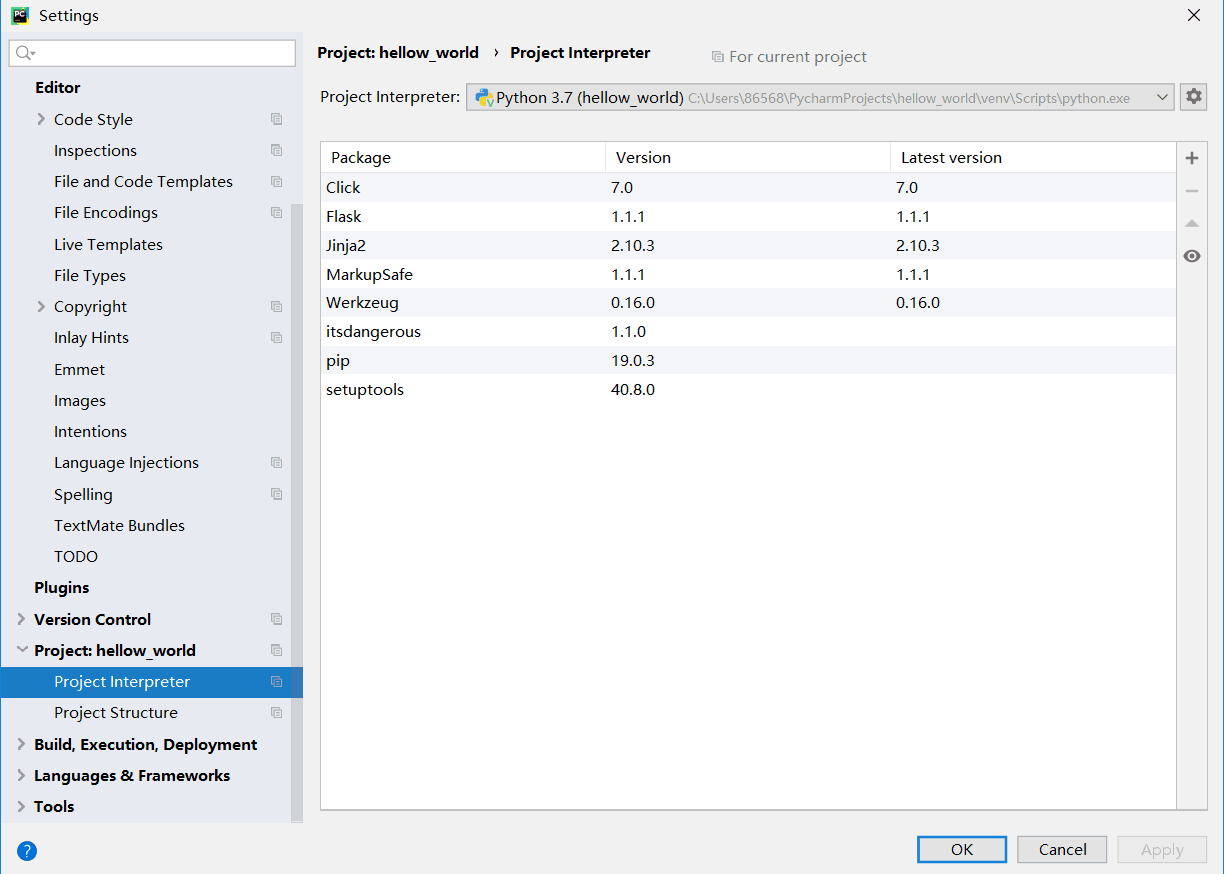Screen dimensions: 1224x874
Task: Select Inspections in the settings tree
Action: [x=95, y=150]
